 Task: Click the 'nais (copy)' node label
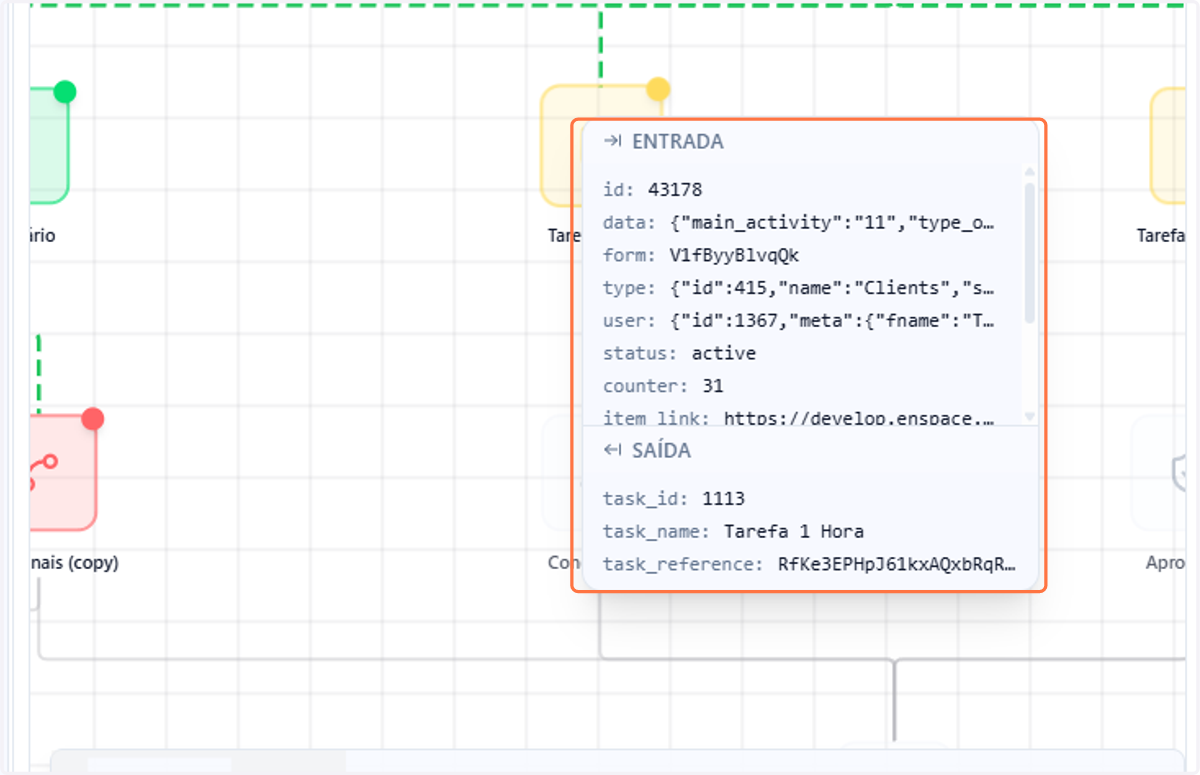pyautogui.click(x=75, y=563)
